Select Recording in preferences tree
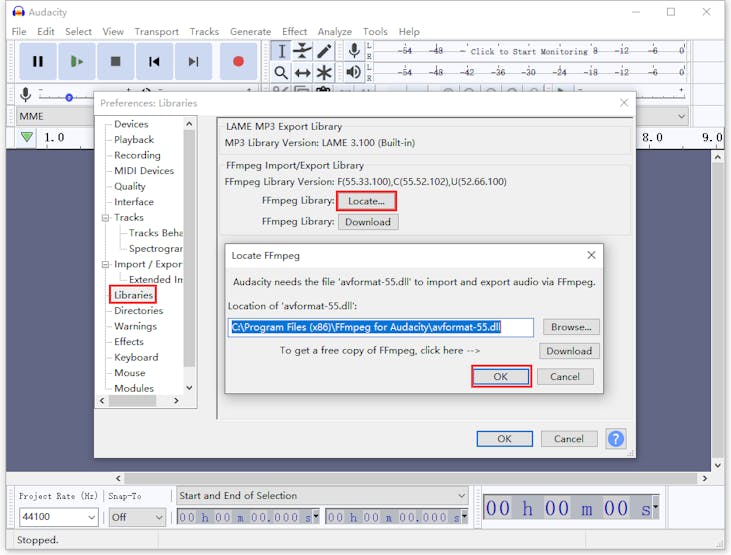 (137, 155)
